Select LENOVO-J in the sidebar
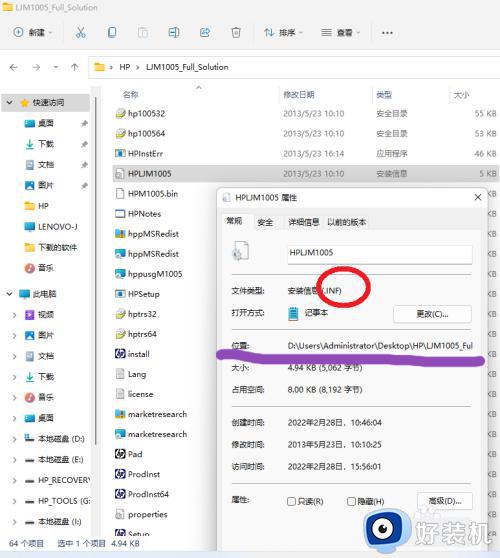The image size is (500, 558). pos(57,227)
